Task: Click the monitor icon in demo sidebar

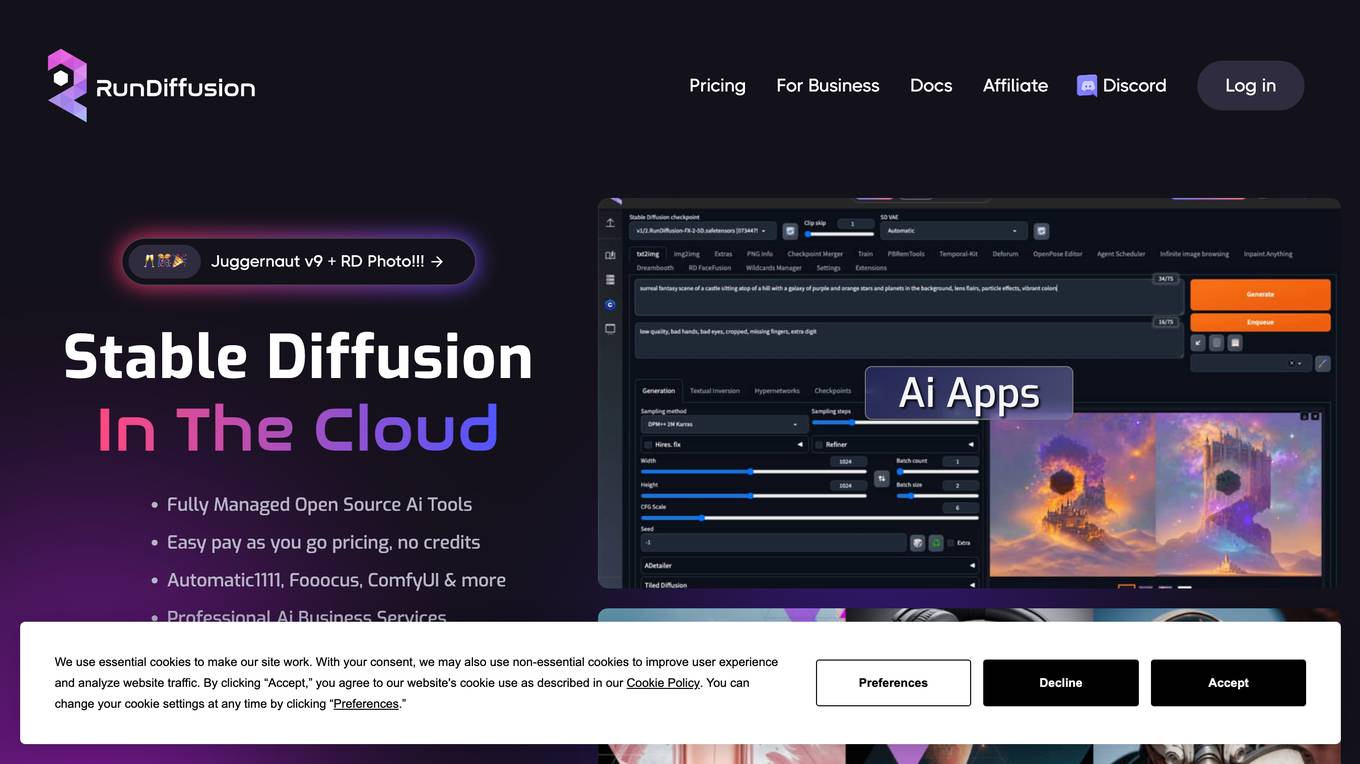Action: (x=610, y=329)
